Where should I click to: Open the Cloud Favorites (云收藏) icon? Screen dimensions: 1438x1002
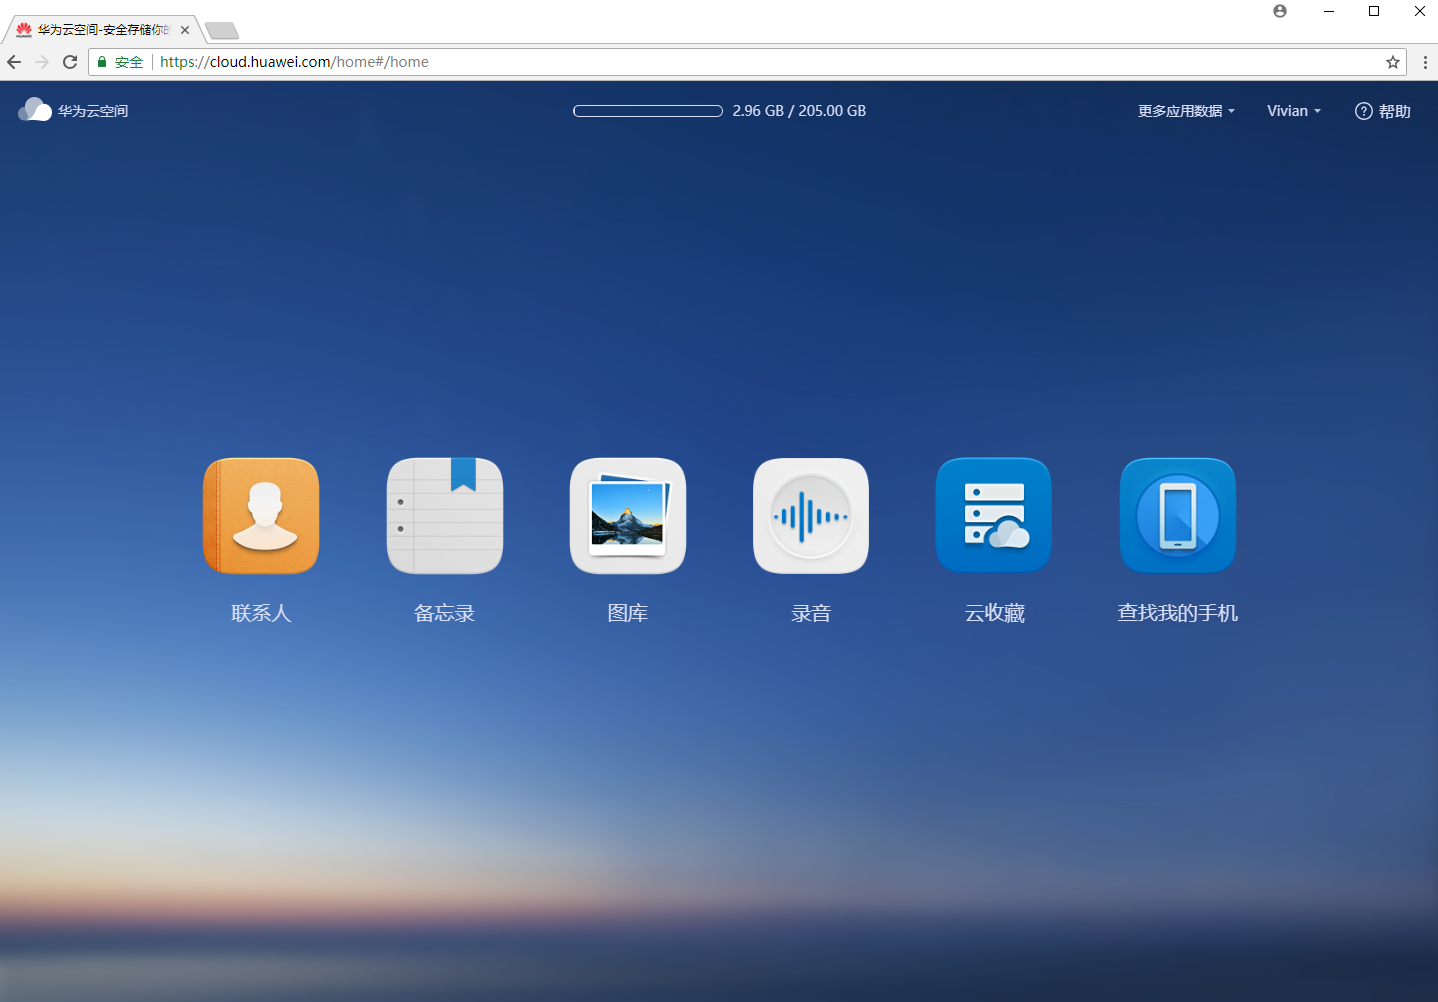click(993, 516)
